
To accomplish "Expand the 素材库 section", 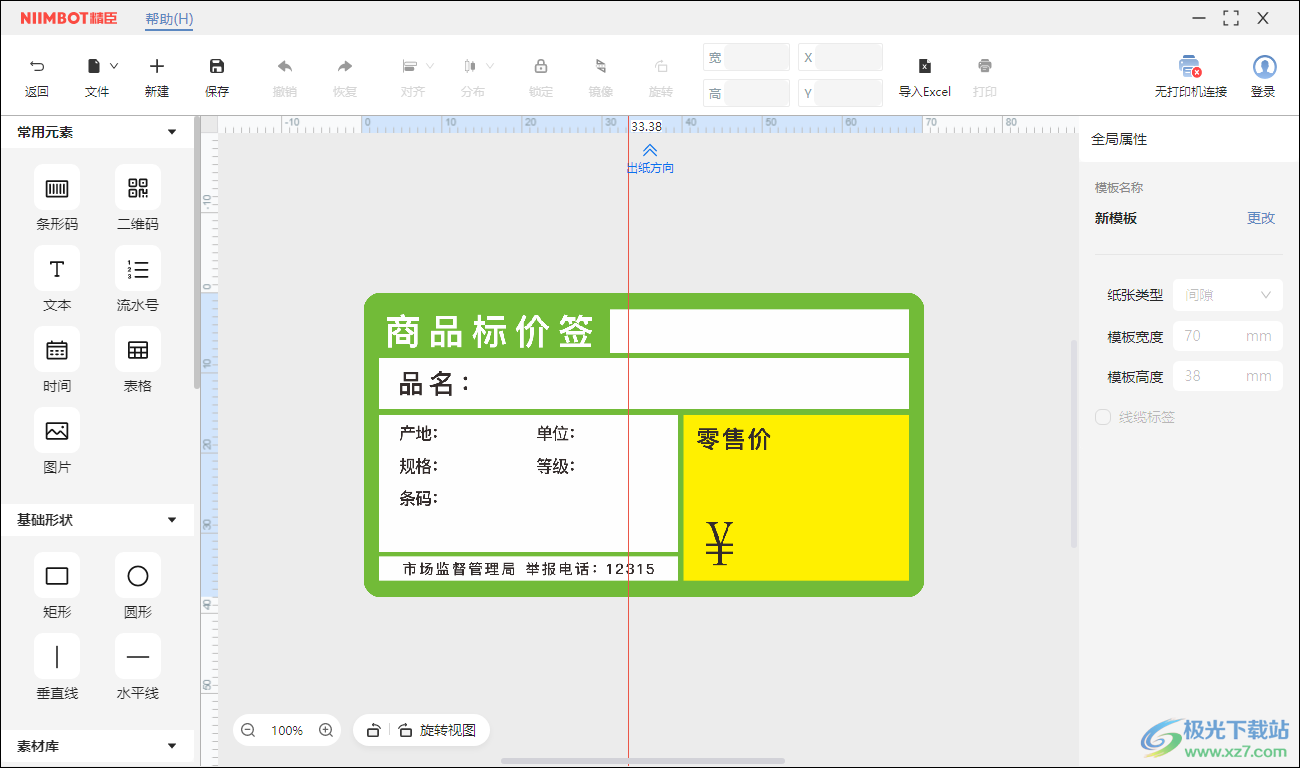I will [172, 746].
